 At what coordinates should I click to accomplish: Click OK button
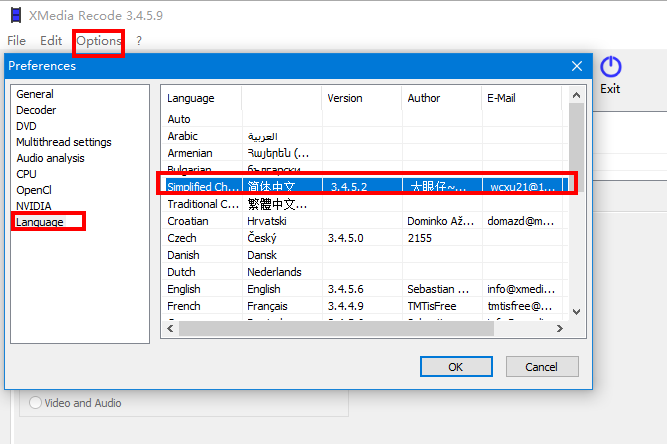(x=456, y=367)
